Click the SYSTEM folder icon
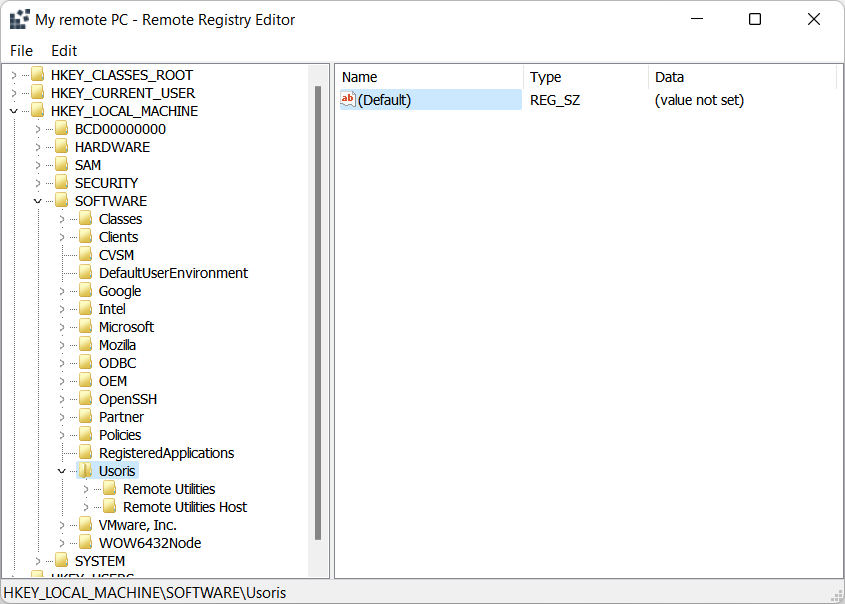The height and width of the screenshot is (604, 845). 62,561
